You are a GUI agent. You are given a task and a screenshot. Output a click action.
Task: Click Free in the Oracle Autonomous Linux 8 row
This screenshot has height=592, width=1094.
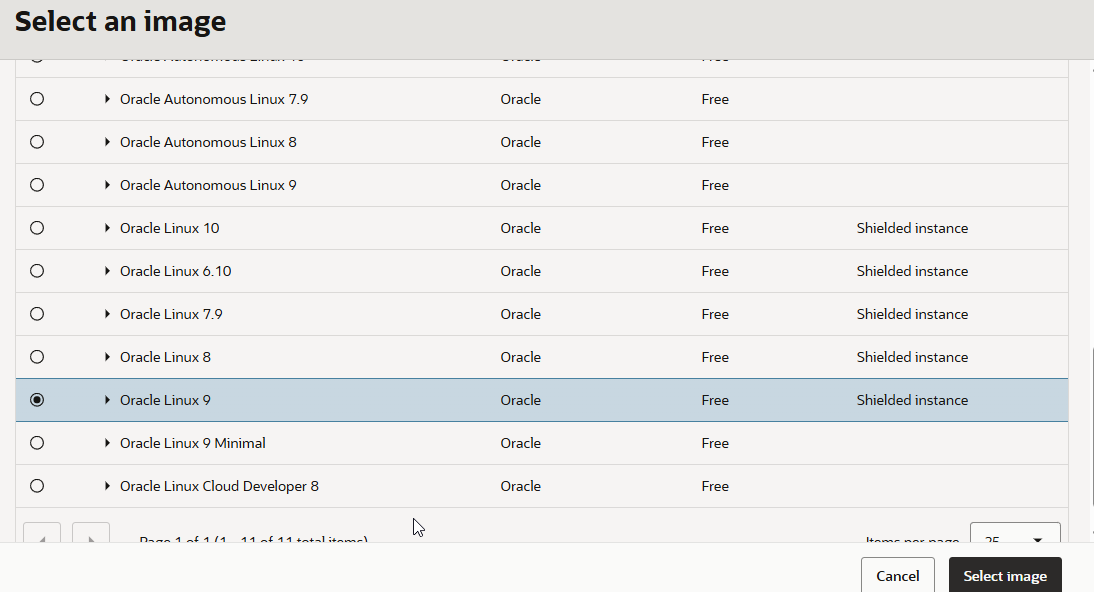(715, 142)
